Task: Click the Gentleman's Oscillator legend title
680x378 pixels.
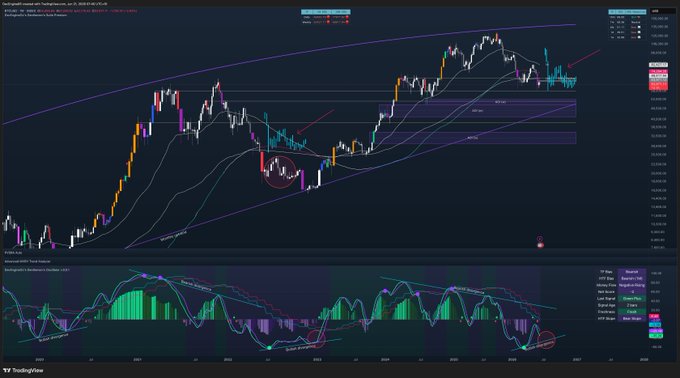Action: point(37,270)
